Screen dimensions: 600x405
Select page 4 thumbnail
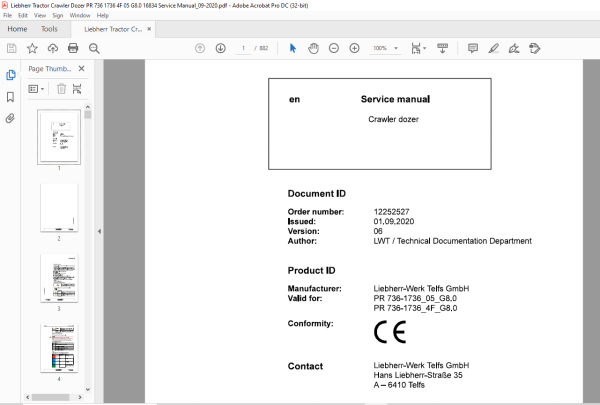[59, 348]
